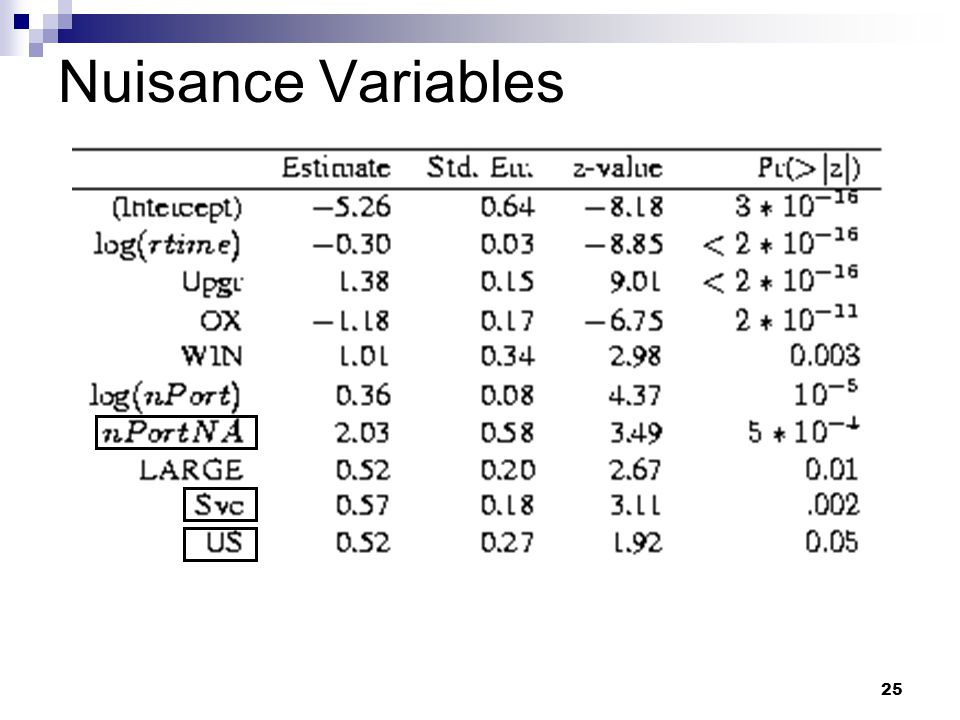Image resolution: width=960 pixels, height=720 pixels.
Task: Click the Upgr row label
Action: coord(212,283)
